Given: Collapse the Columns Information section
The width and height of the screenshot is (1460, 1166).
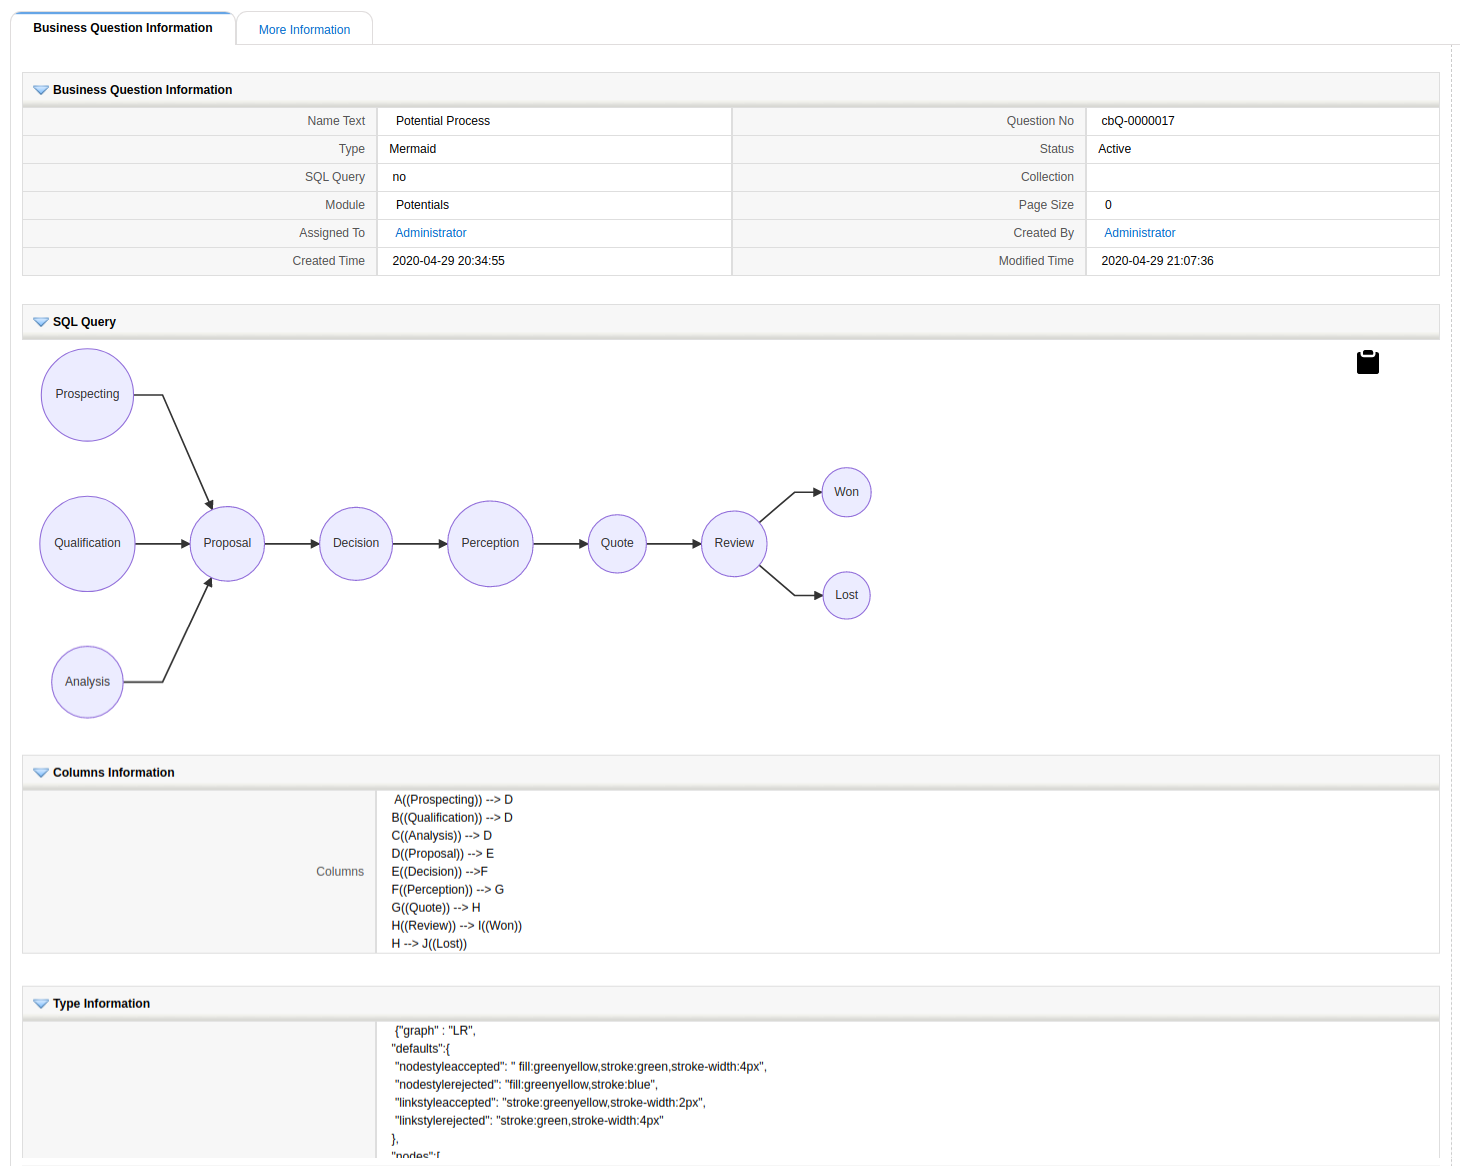Looking at the screenshot, I should [x=41, y=773].
